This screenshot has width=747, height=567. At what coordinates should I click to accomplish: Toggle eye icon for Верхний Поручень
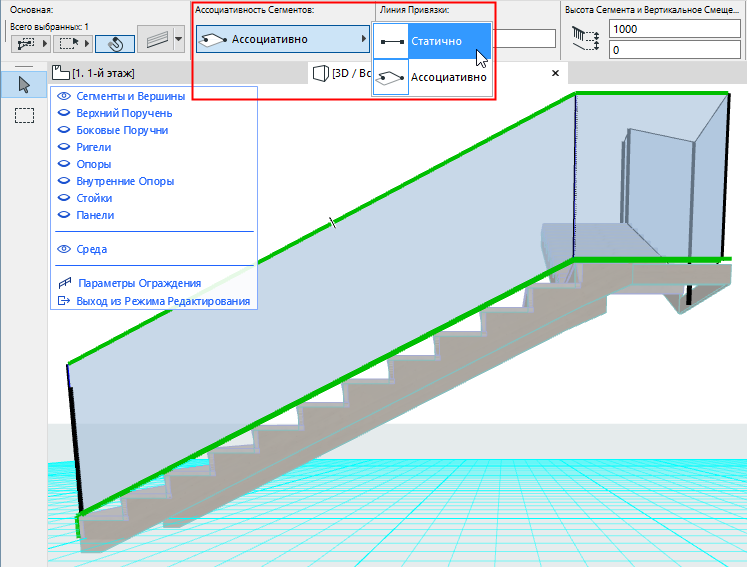65,113
